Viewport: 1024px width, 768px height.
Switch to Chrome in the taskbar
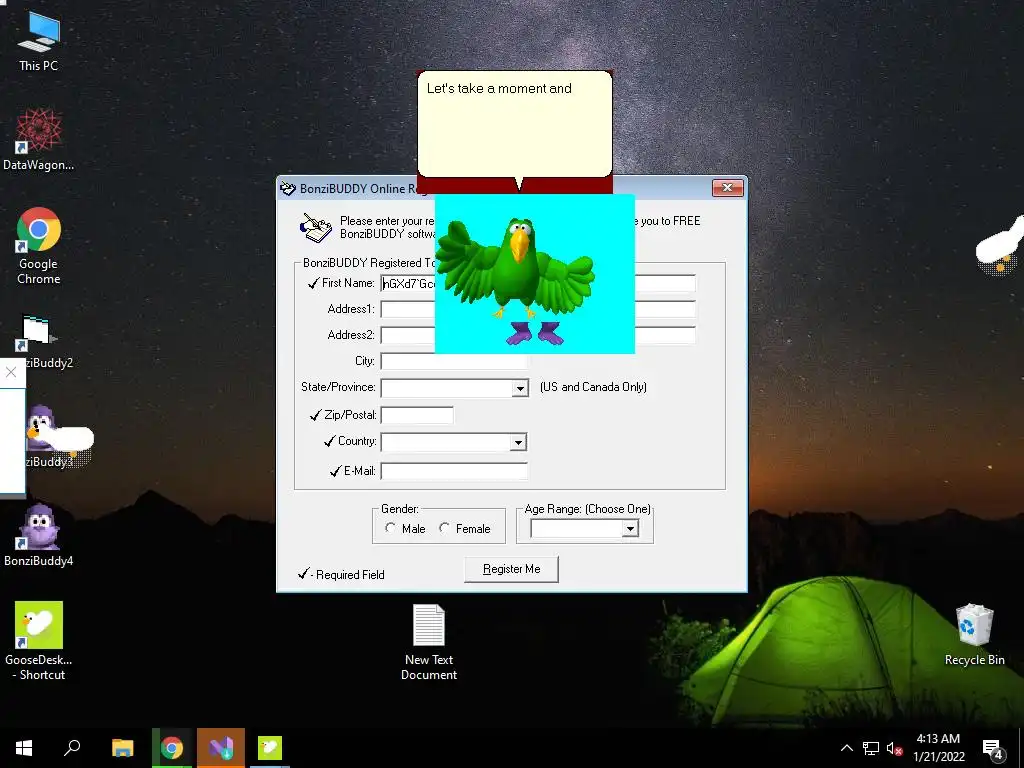coord(172,748)
